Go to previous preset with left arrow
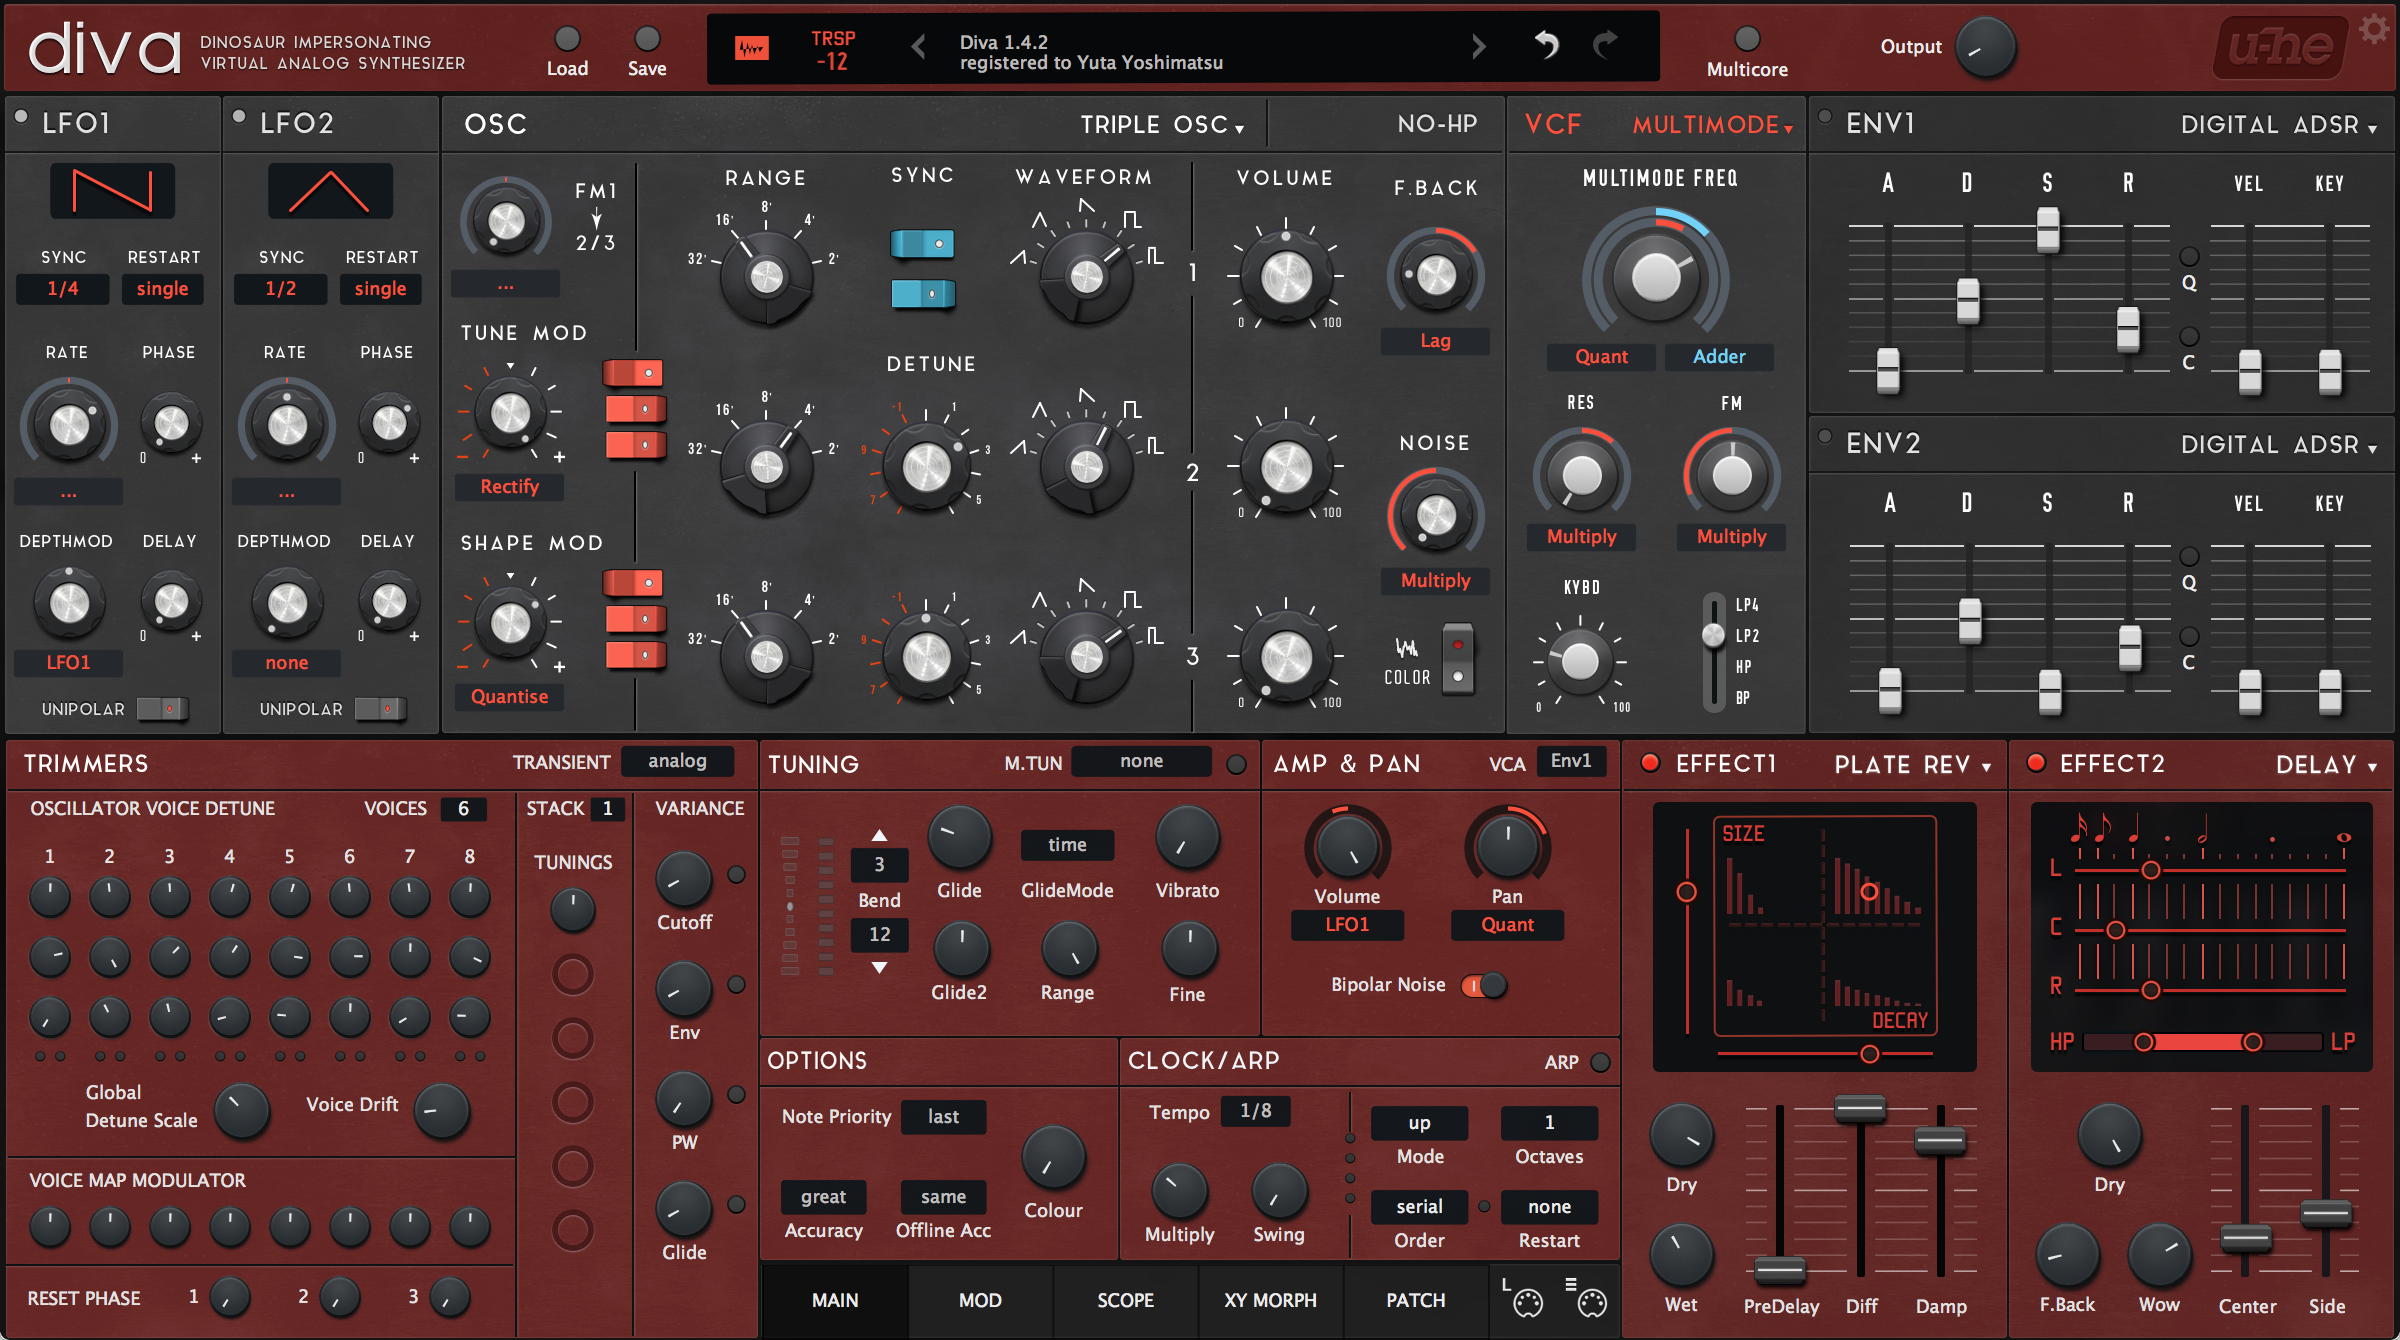 pyautogui.click(x=918, y=46)
